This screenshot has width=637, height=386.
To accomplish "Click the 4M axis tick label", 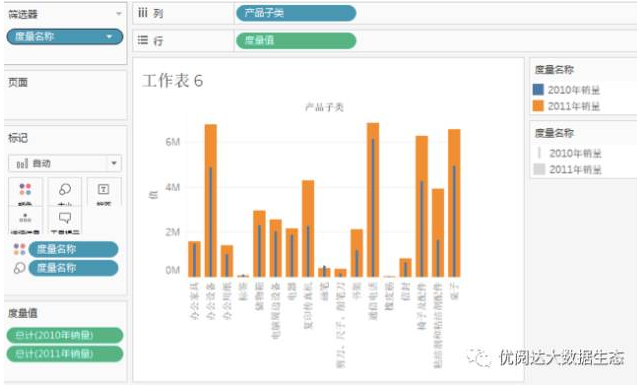I will click(173, 187).
